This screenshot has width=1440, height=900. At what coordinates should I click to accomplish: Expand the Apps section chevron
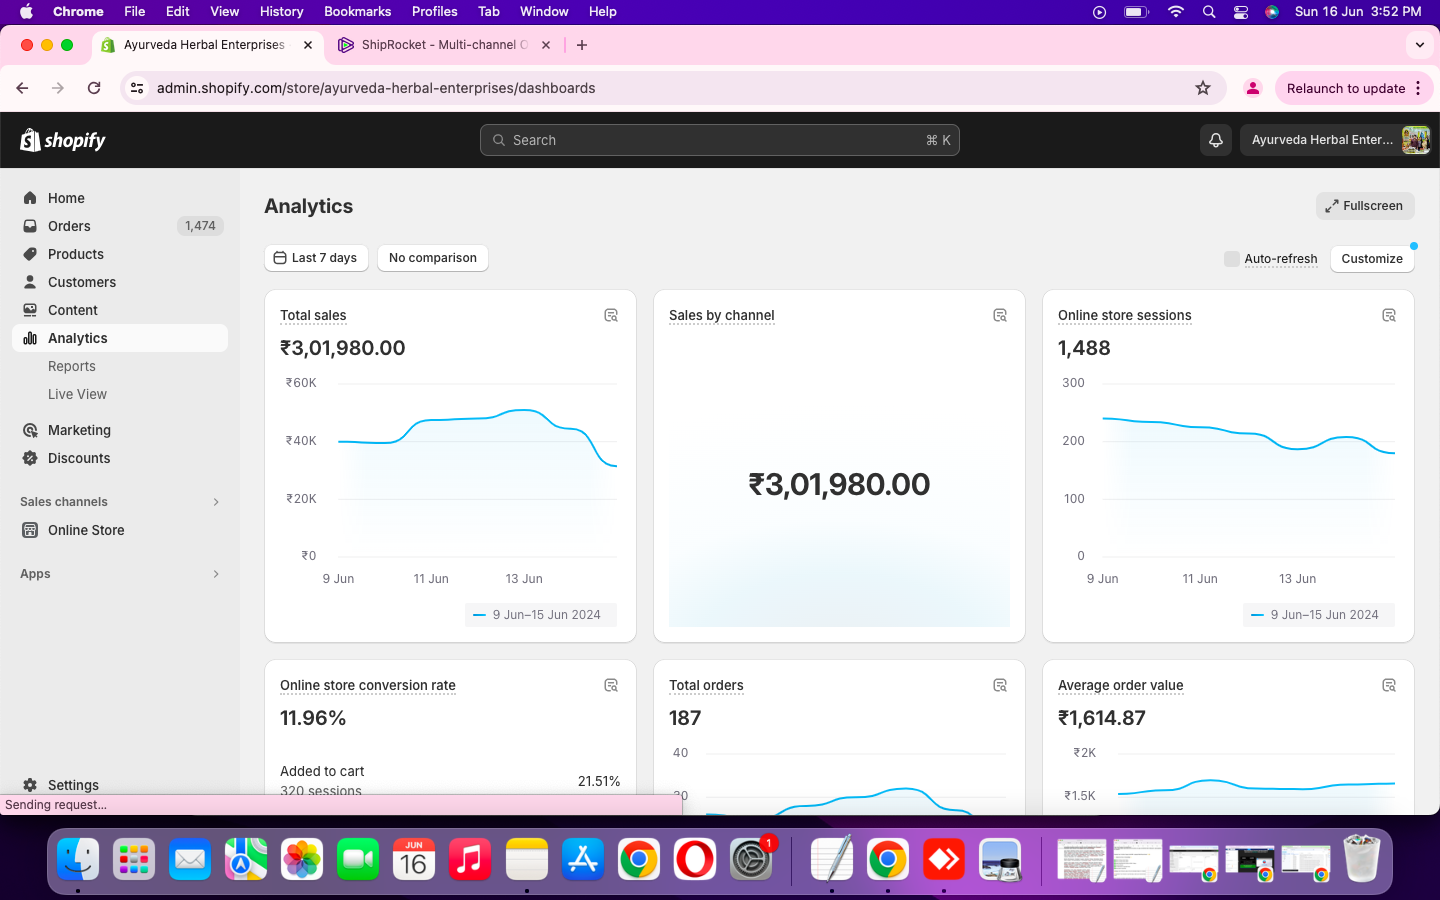216,574
